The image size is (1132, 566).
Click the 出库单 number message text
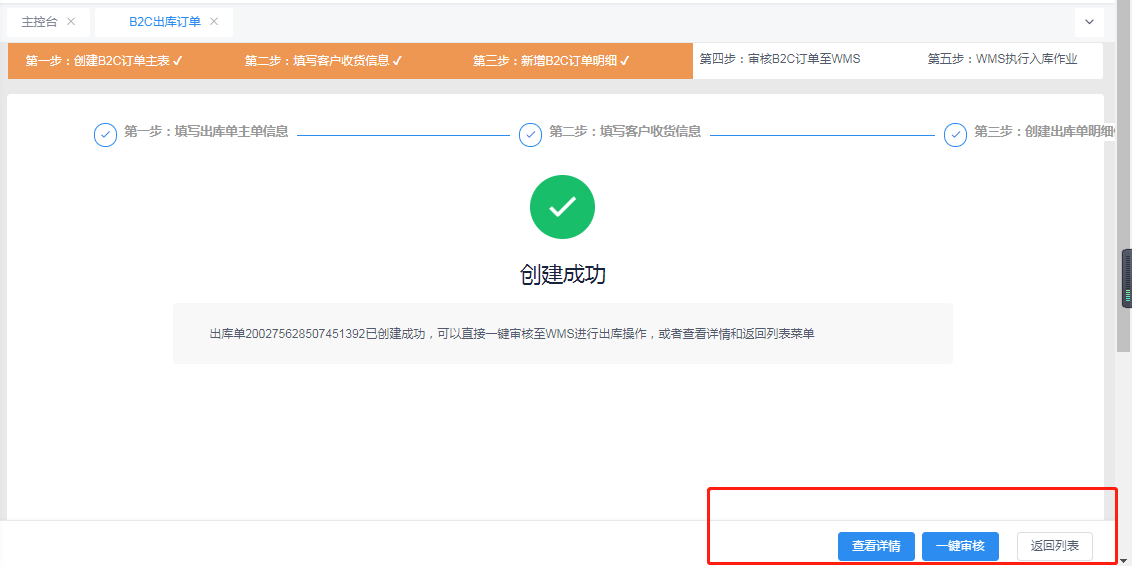512,334
